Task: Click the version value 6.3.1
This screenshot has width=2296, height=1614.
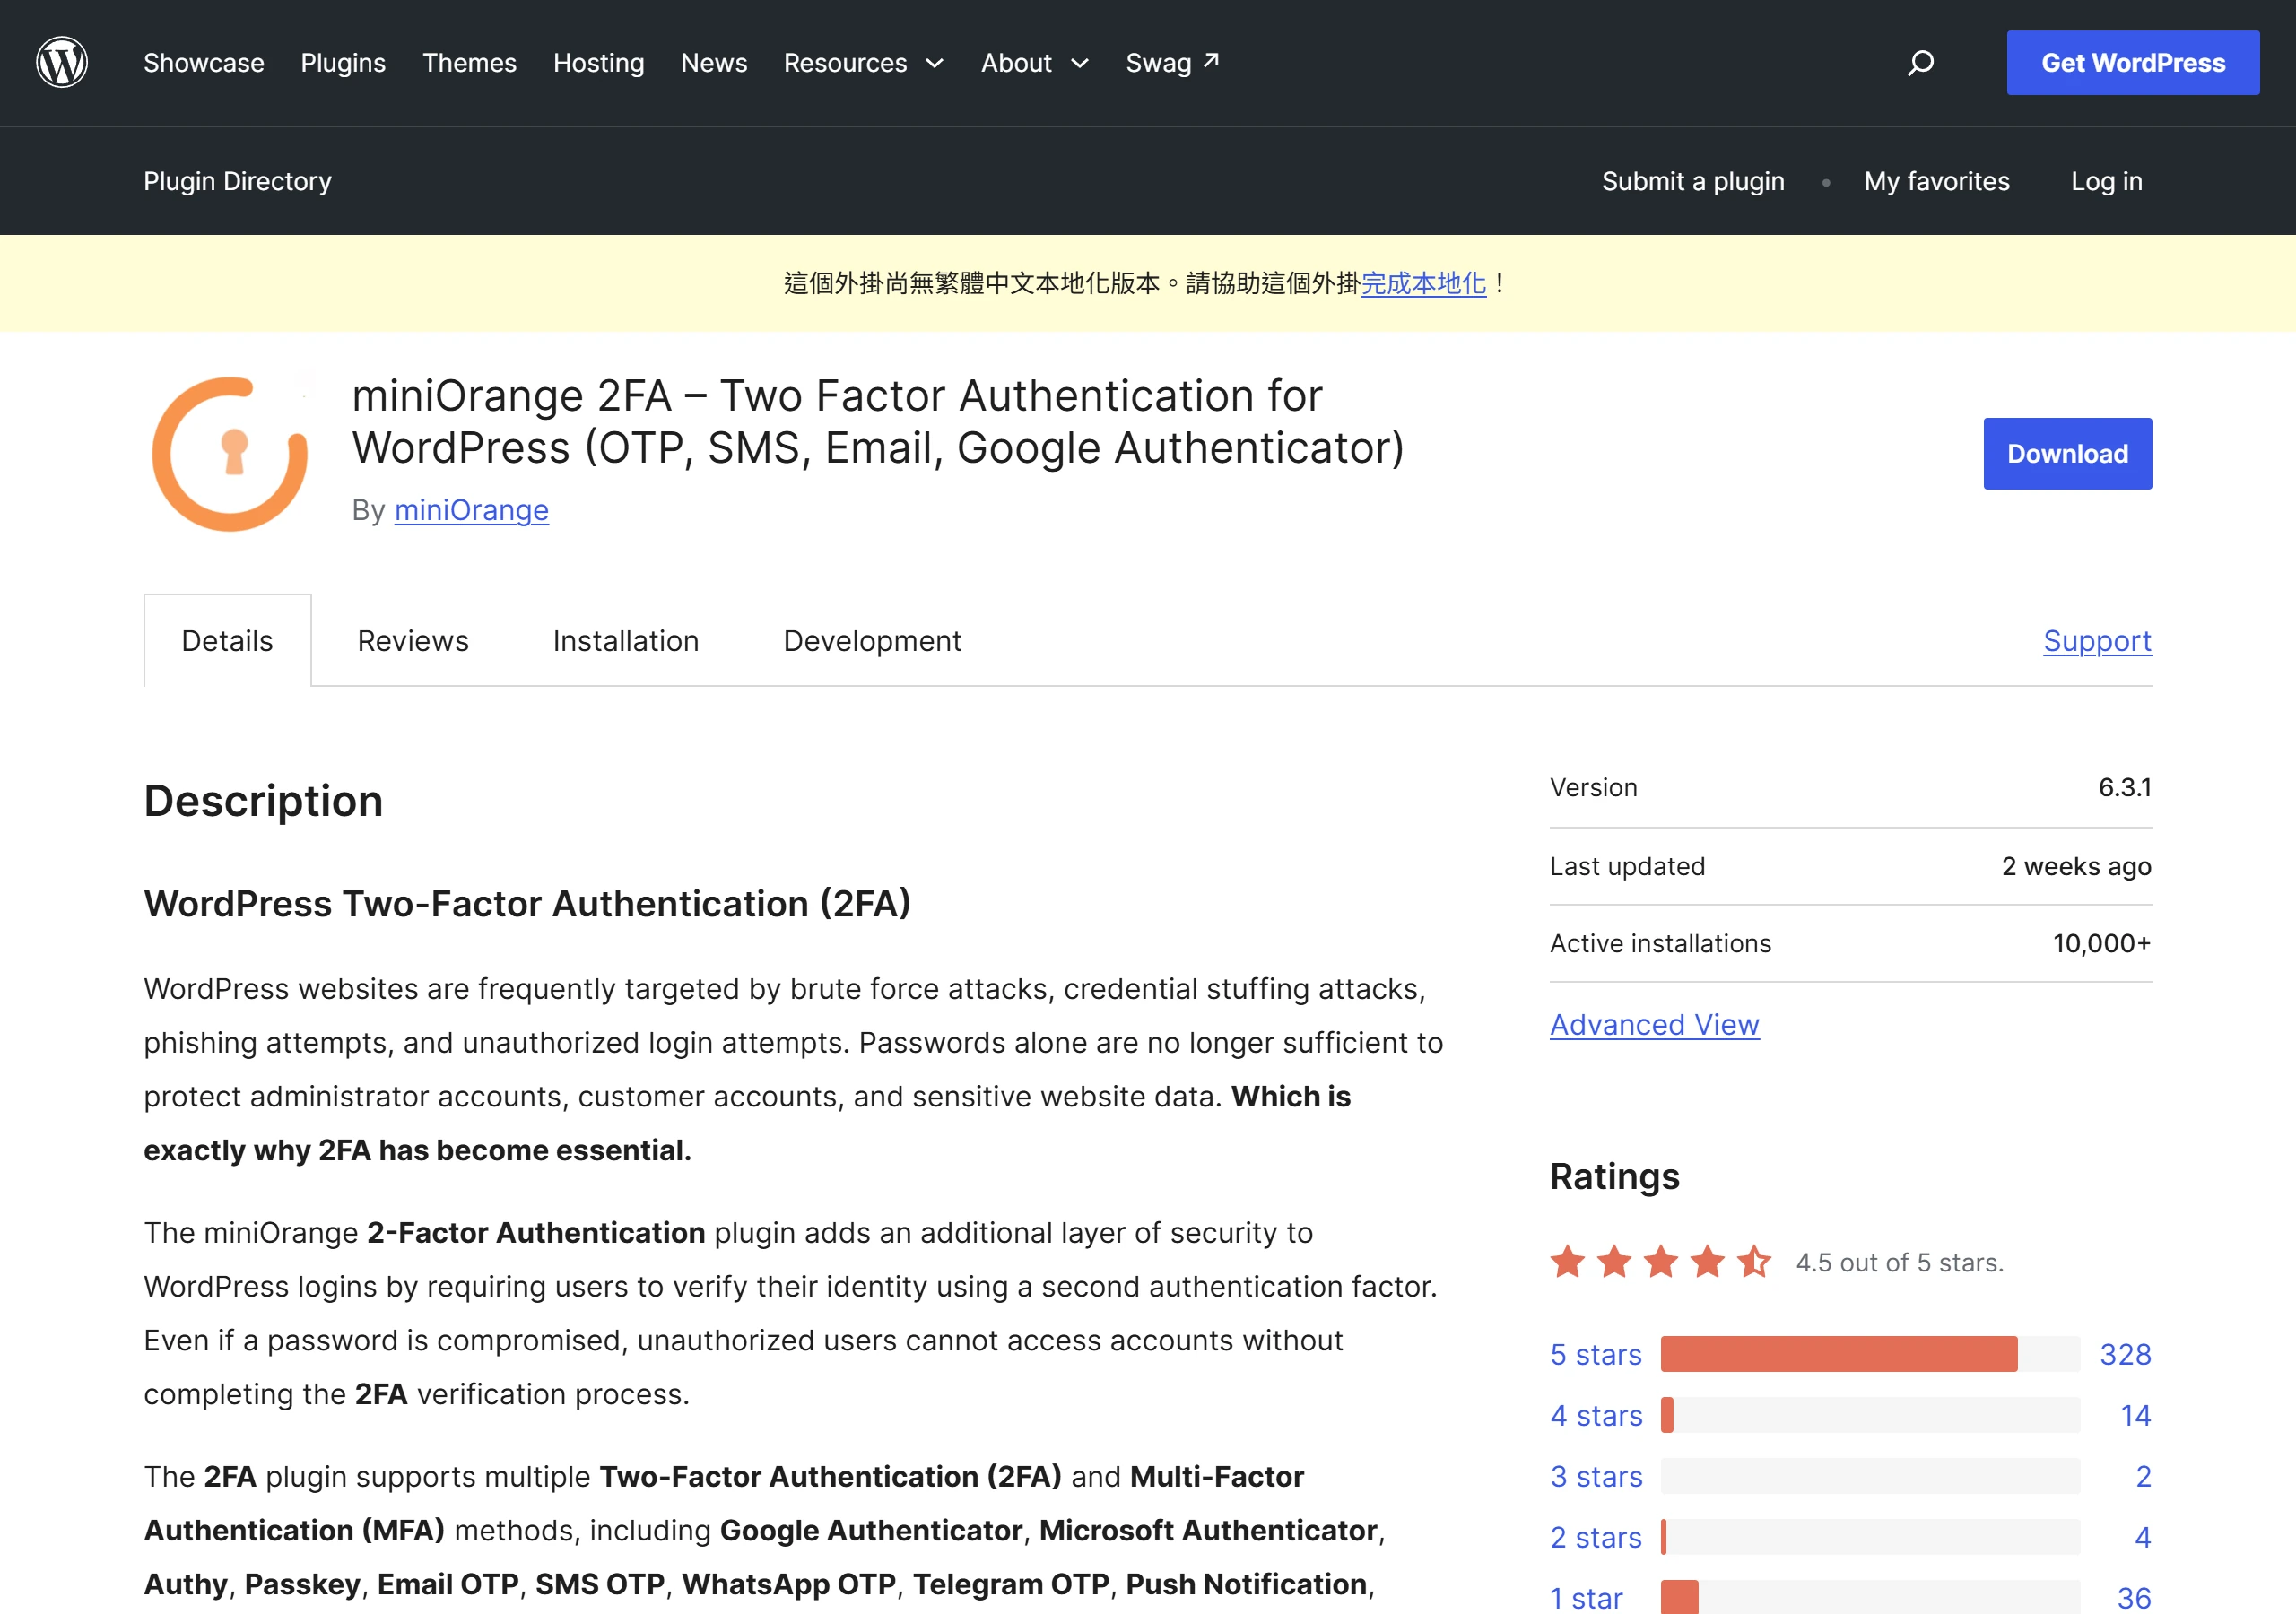Action: point(2124,787)
